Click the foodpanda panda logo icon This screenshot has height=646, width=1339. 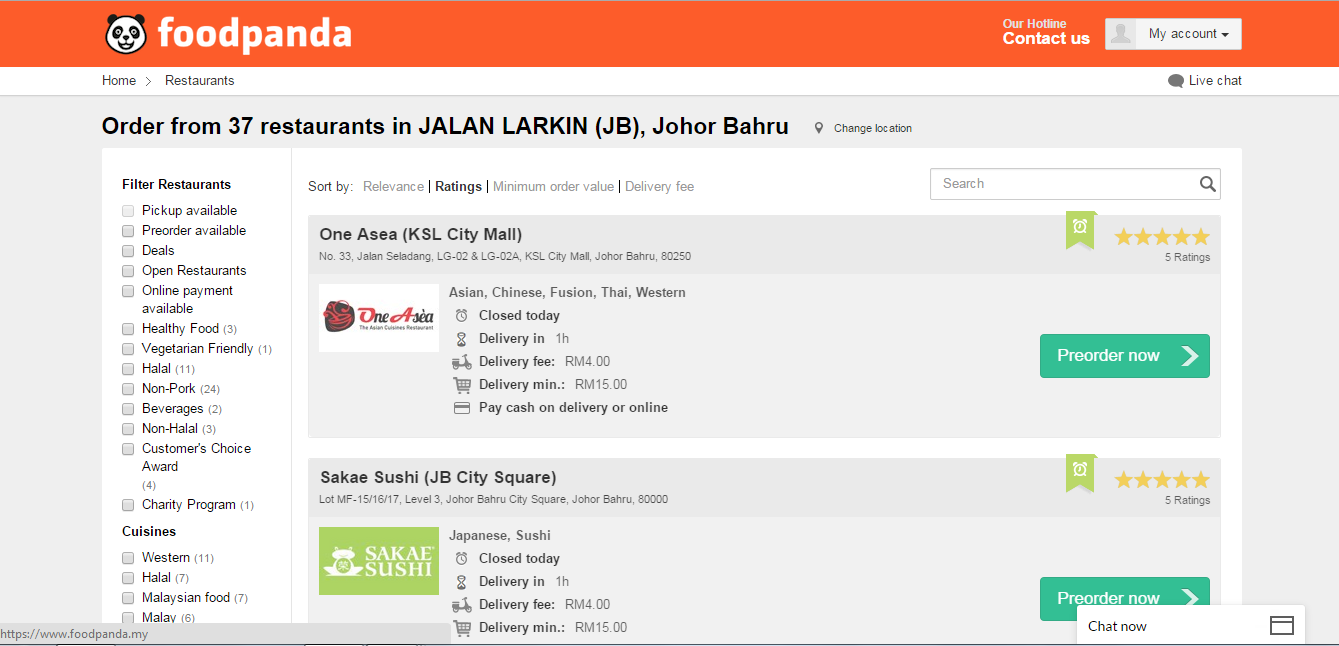[x=126, y=34]
